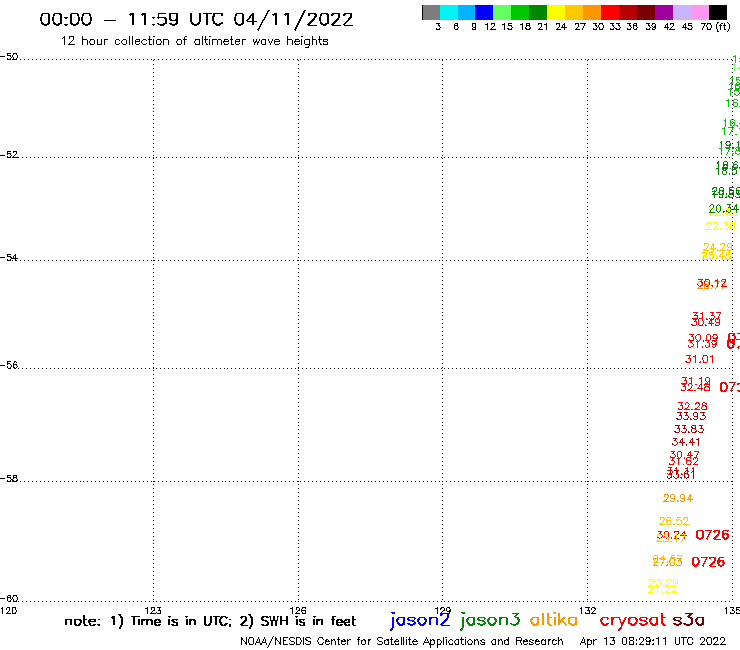Click the 'Apr 13 08:29:11 UTC 2022' timestamp
The width and height of the screenshot is (740, 650).
coord(653,642)
